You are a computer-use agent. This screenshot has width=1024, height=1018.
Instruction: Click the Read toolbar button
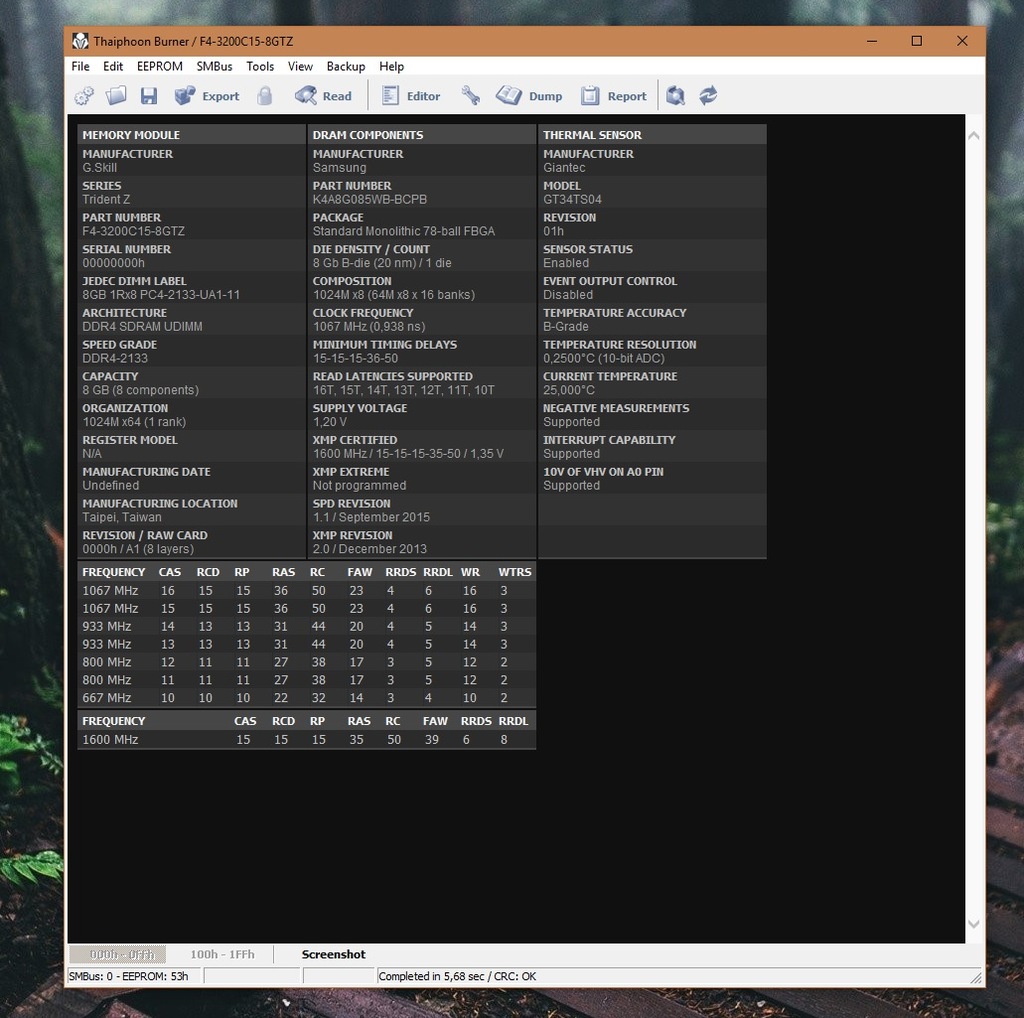(x=323, y=96)
